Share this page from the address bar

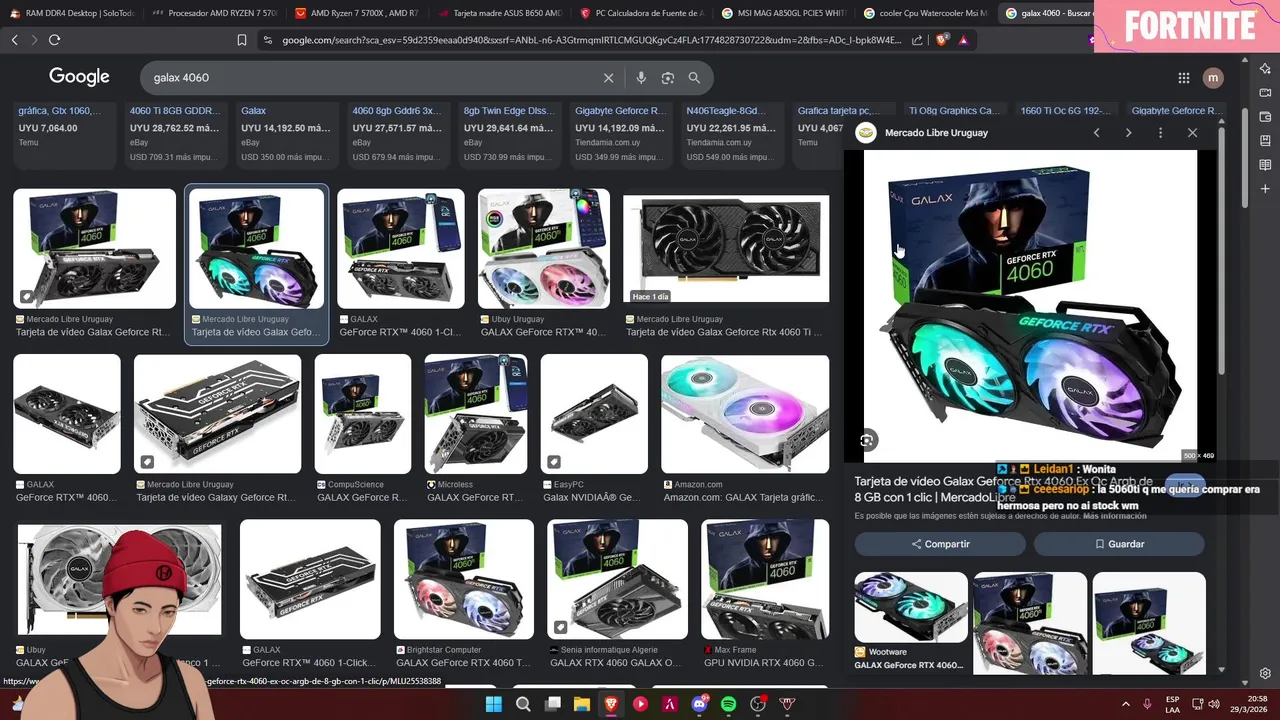(x=918, y=40)
